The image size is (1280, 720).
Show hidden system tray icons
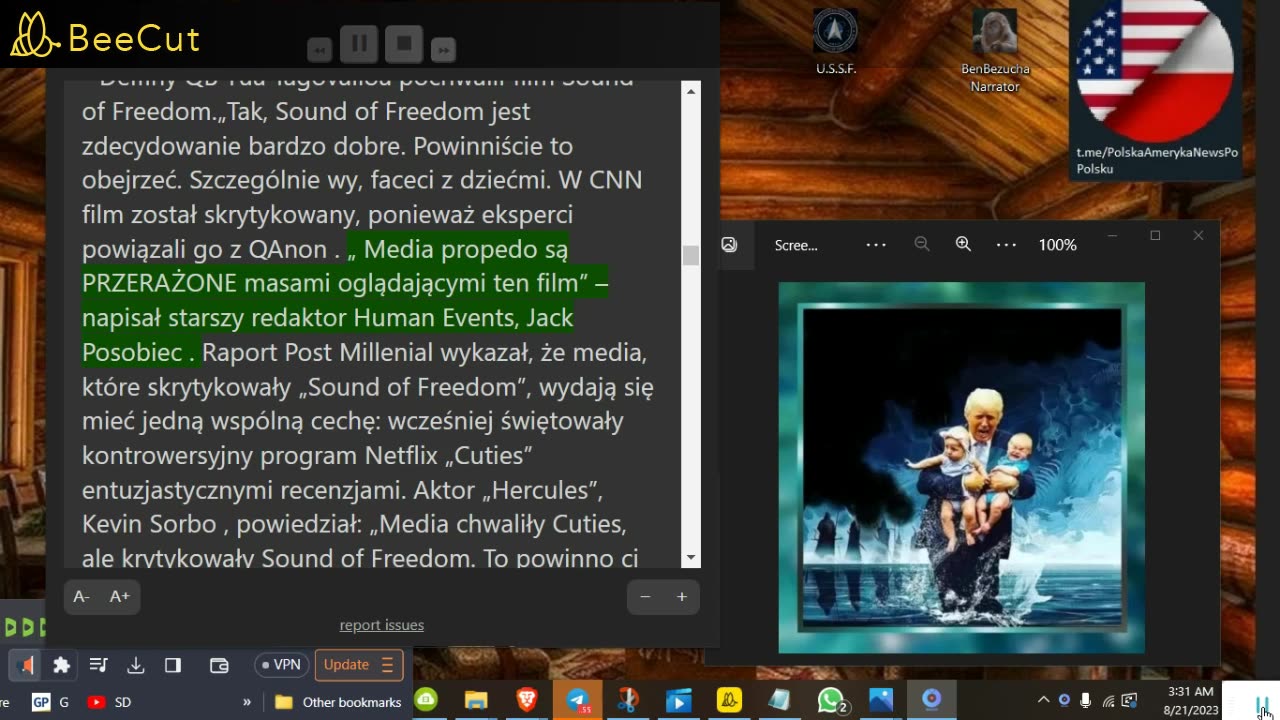(x=1043, y=700)
